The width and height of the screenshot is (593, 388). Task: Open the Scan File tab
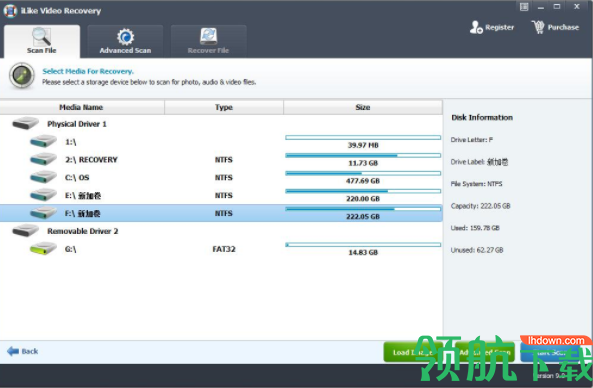tap(42, 41)
